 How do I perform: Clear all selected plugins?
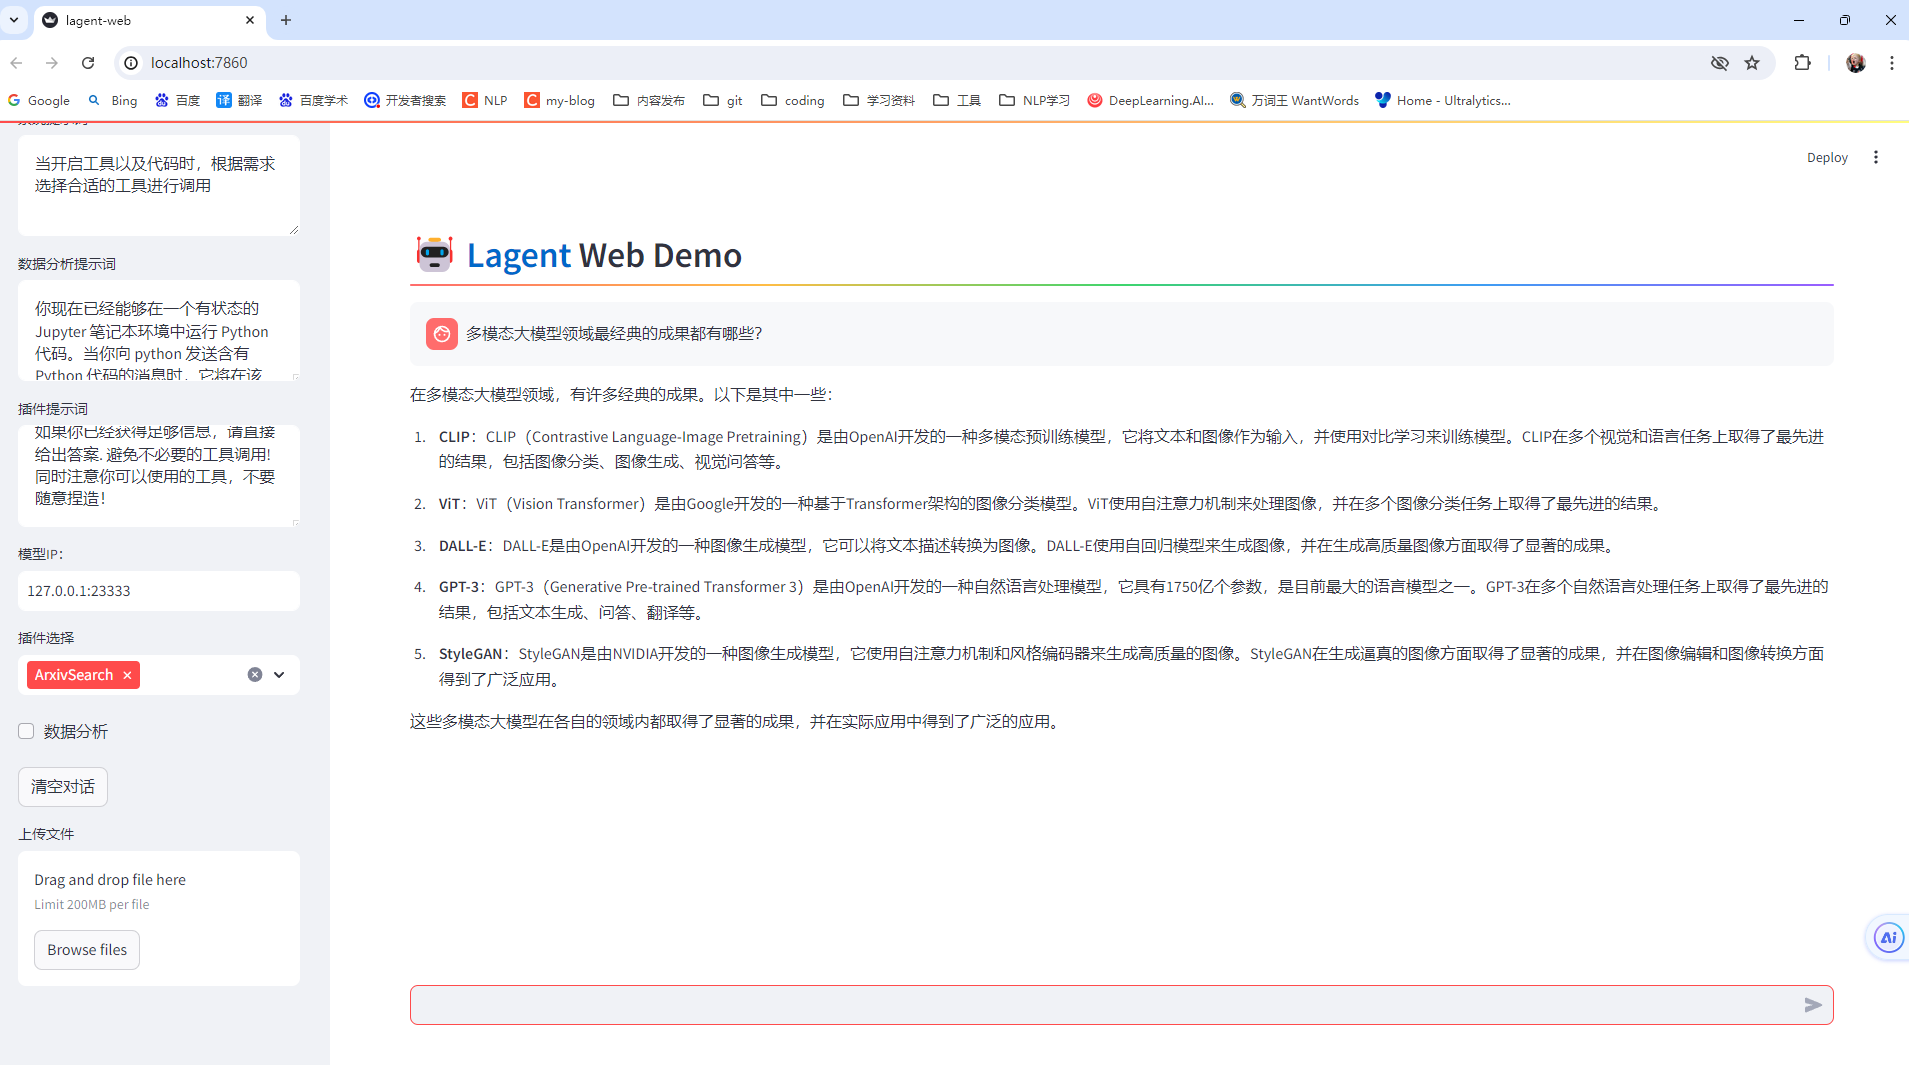pyautogui.click(x=255, y=675)
